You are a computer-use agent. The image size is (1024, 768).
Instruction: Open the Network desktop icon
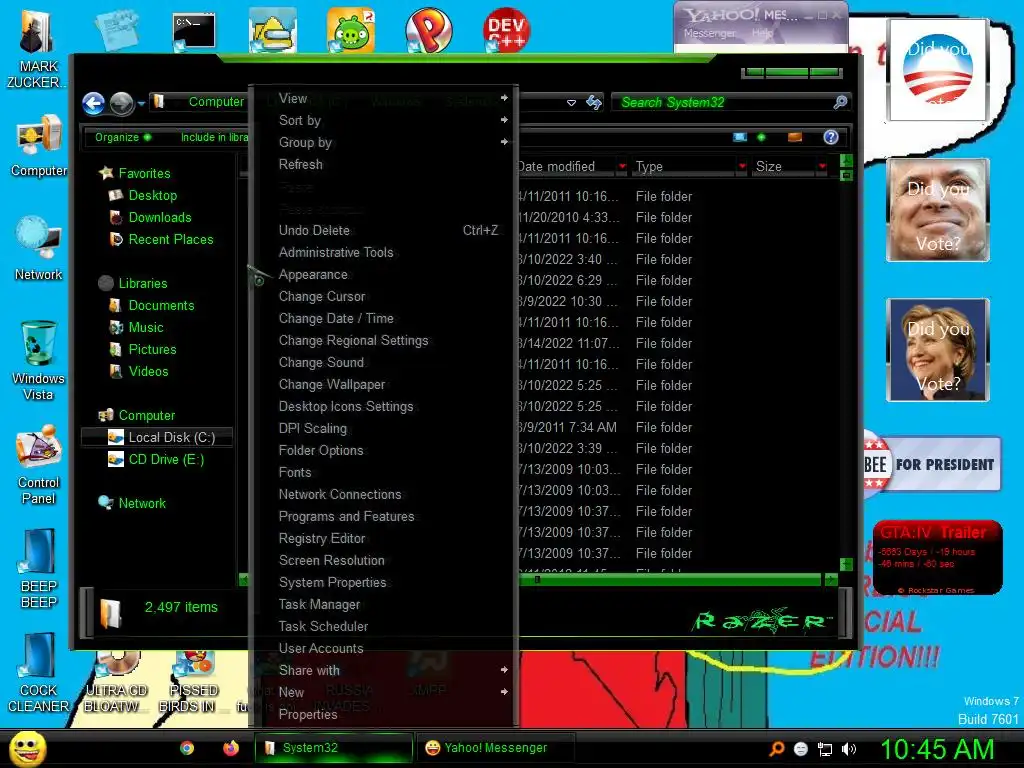[x=39, y=248]
